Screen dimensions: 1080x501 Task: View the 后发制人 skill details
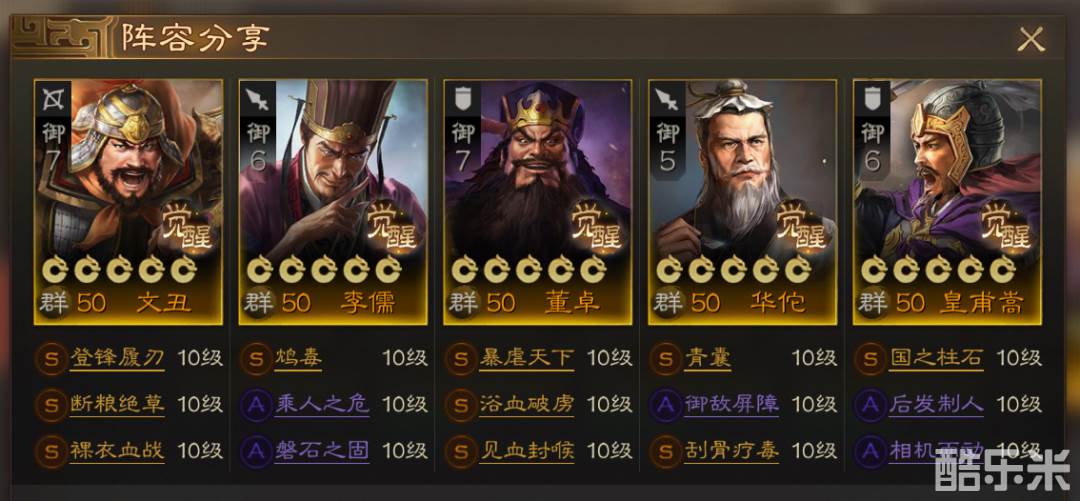(936, 405)
